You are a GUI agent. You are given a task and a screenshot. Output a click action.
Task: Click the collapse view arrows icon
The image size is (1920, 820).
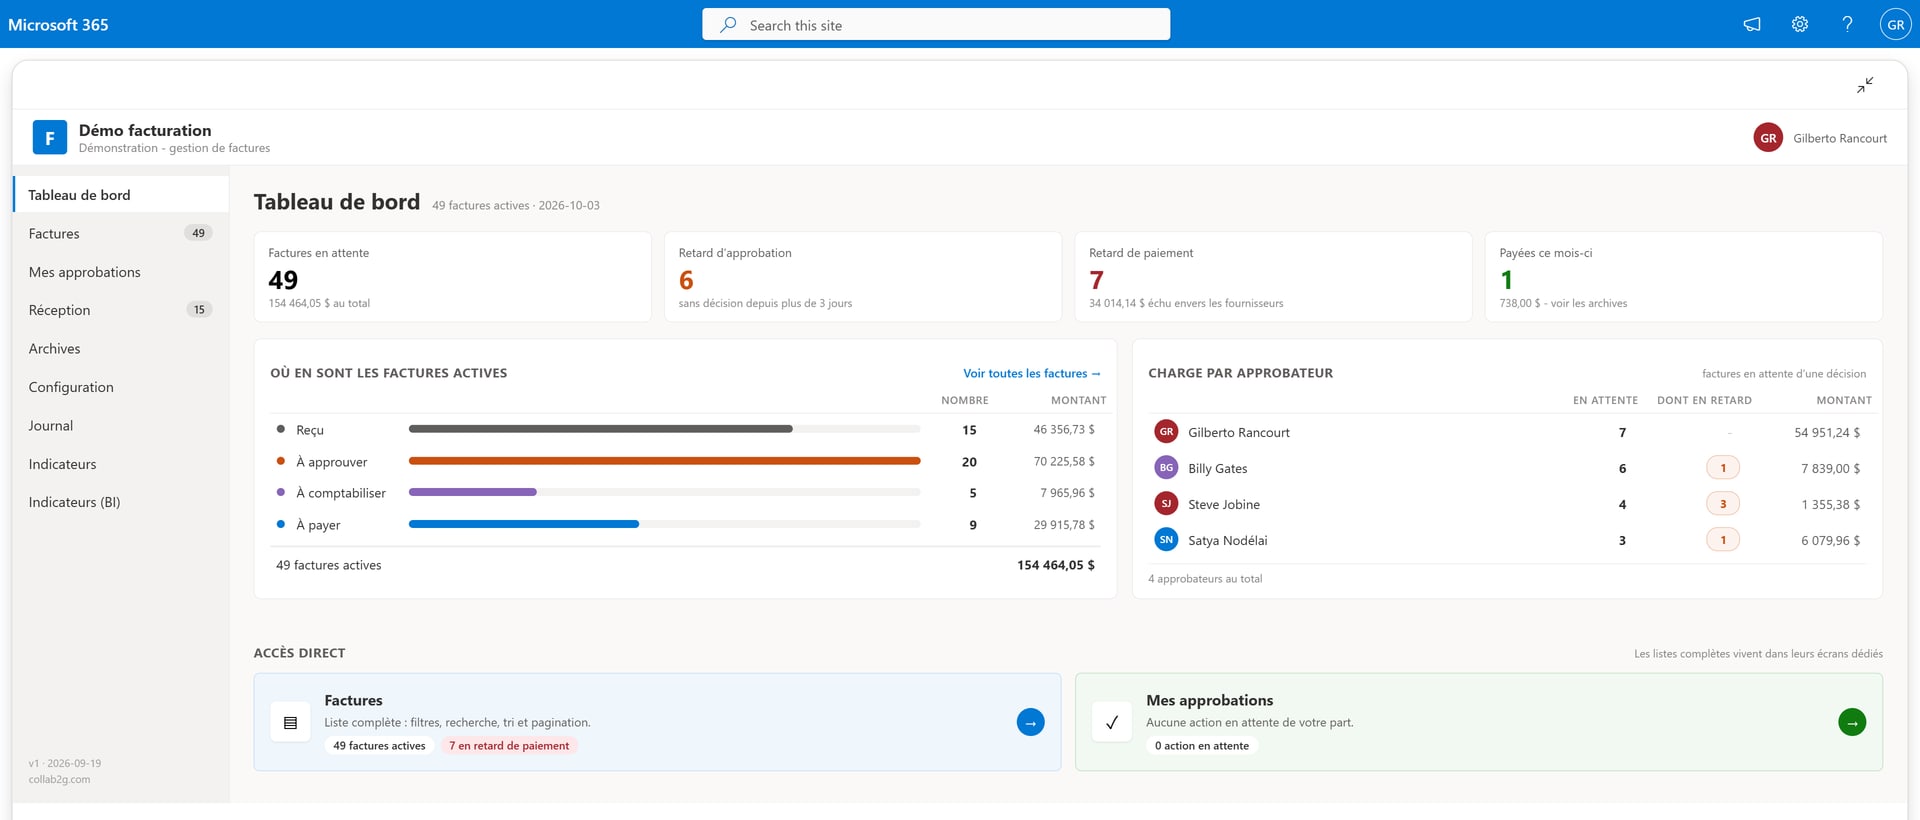pyautogui.click(x=1865, y=85)
